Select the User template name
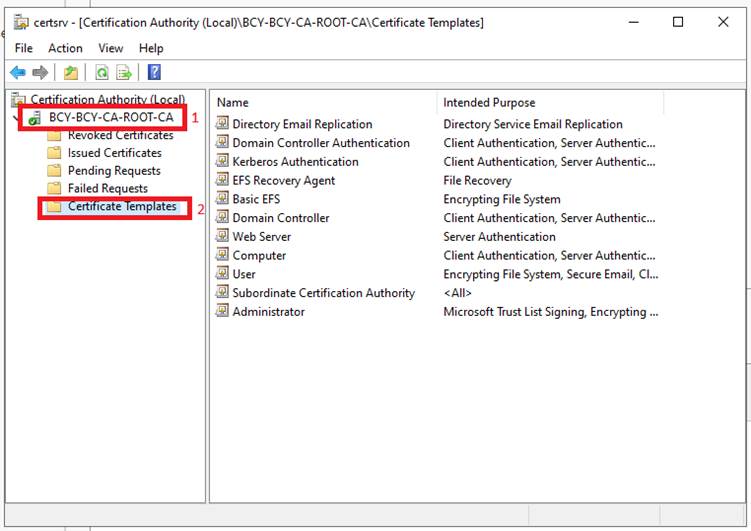This screenshot has width=751, height=531. tap(244, 274)
